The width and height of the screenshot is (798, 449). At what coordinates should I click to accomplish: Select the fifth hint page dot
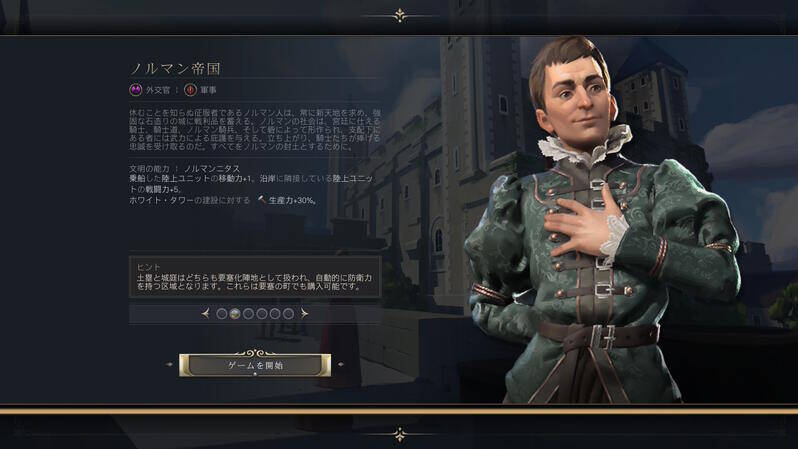point(275,314)
